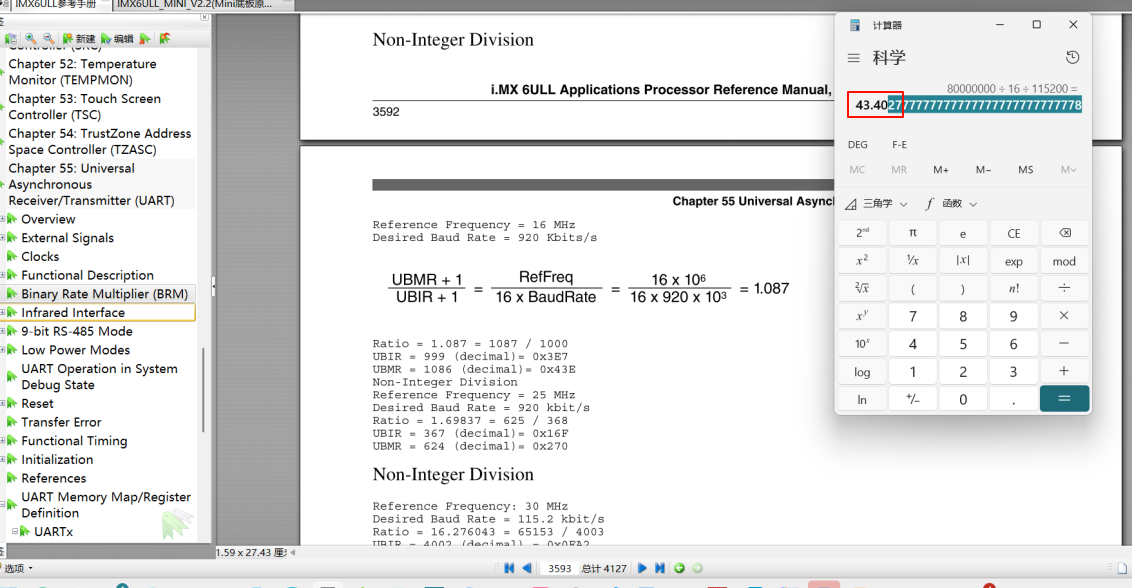Insert π constant in calculator

[913, 233]
